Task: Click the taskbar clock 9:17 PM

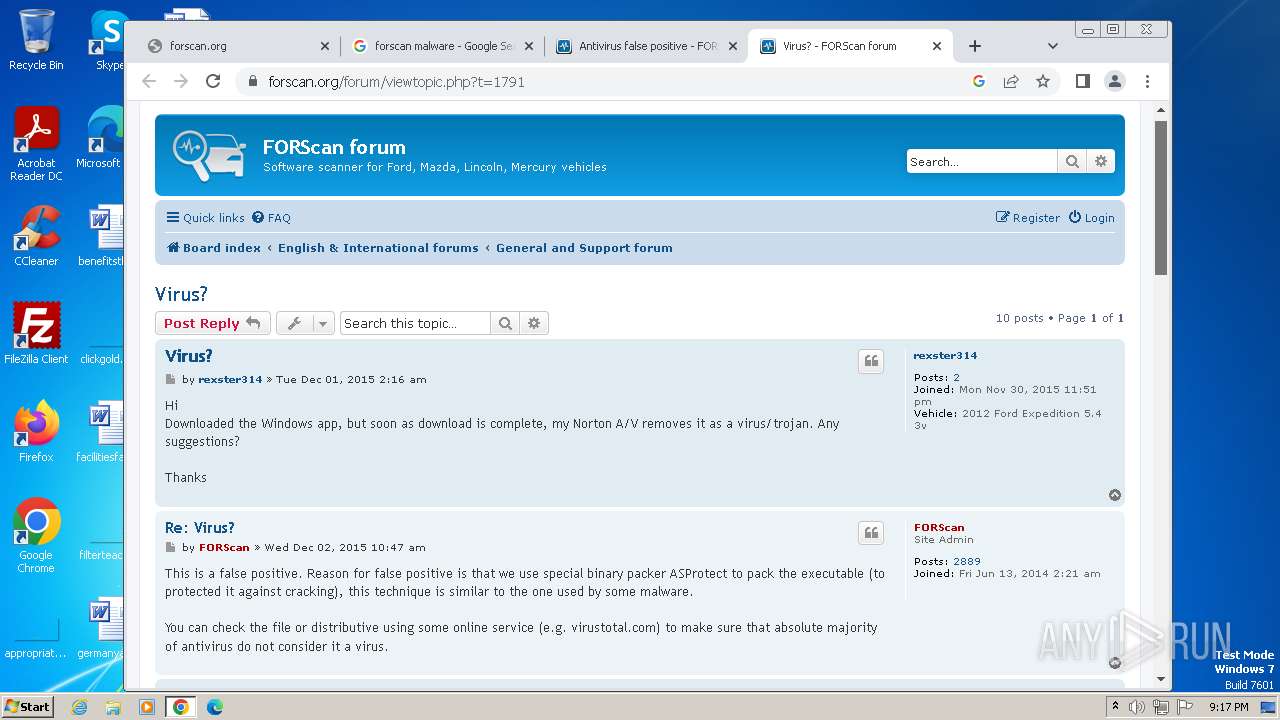Action: click(1228, 707)
